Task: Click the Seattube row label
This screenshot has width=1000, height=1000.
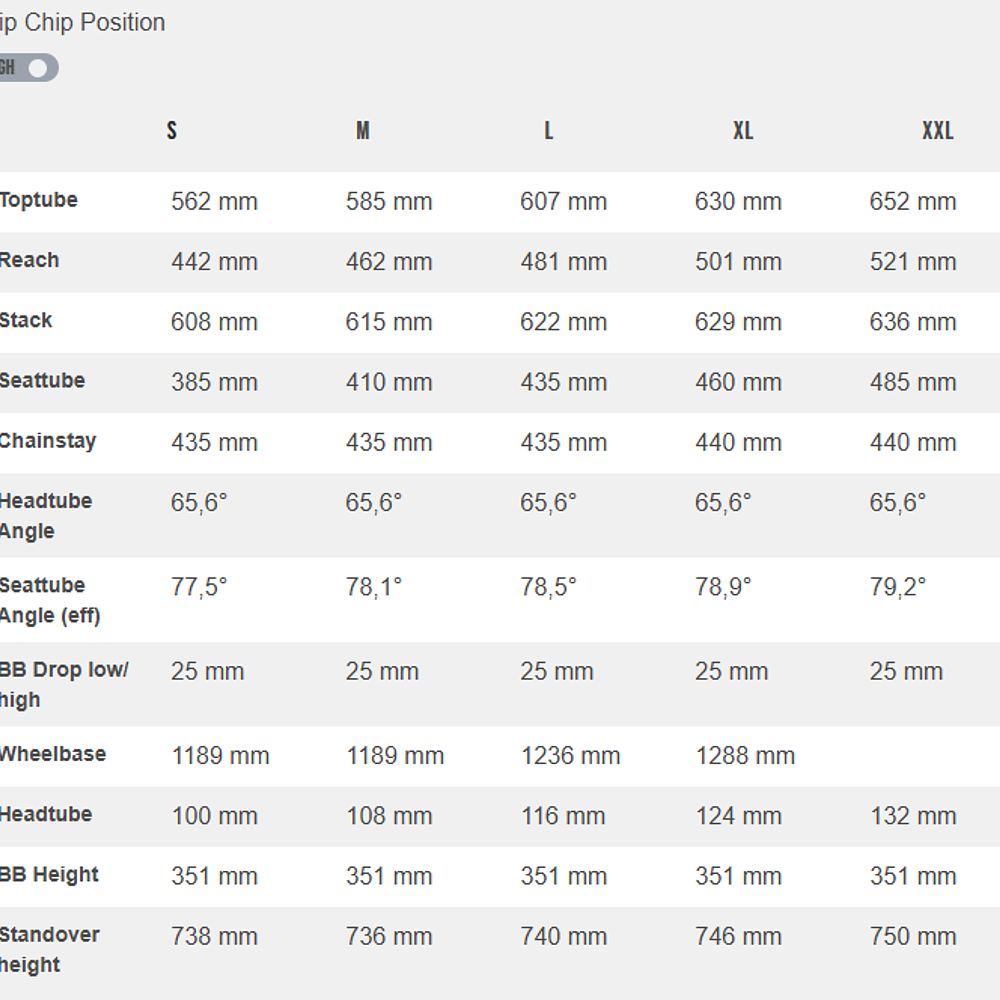Action: pos(43,380)
